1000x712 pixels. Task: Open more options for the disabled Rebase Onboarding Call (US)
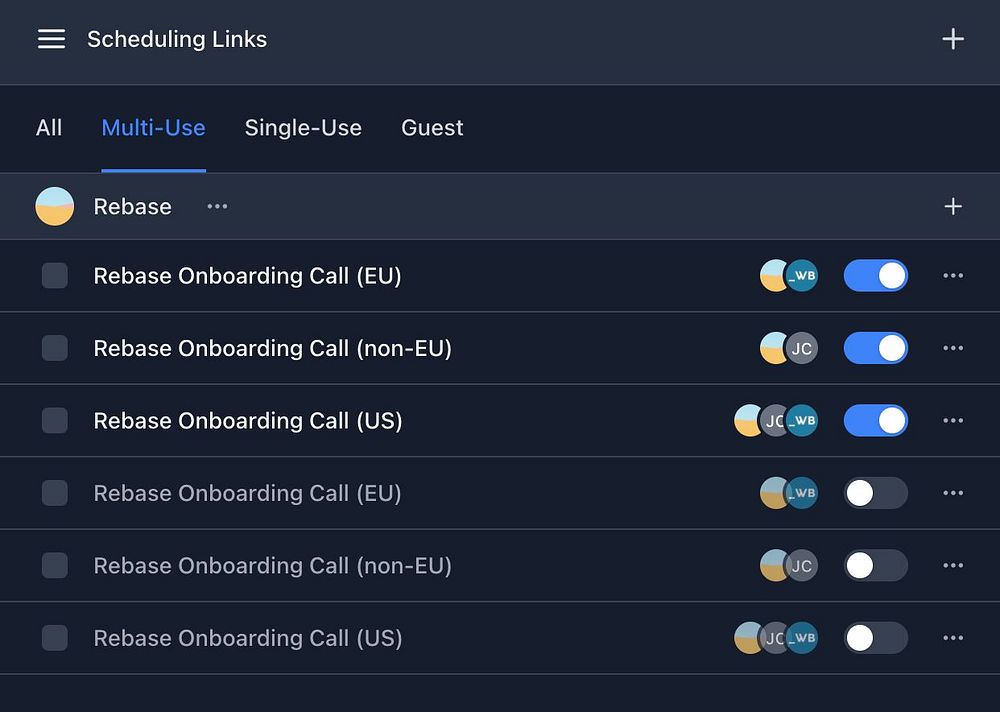(953, 637)
